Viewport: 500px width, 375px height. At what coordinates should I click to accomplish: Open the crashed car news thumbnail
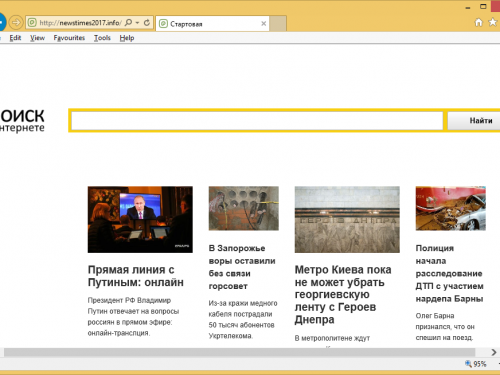point(451,208)
